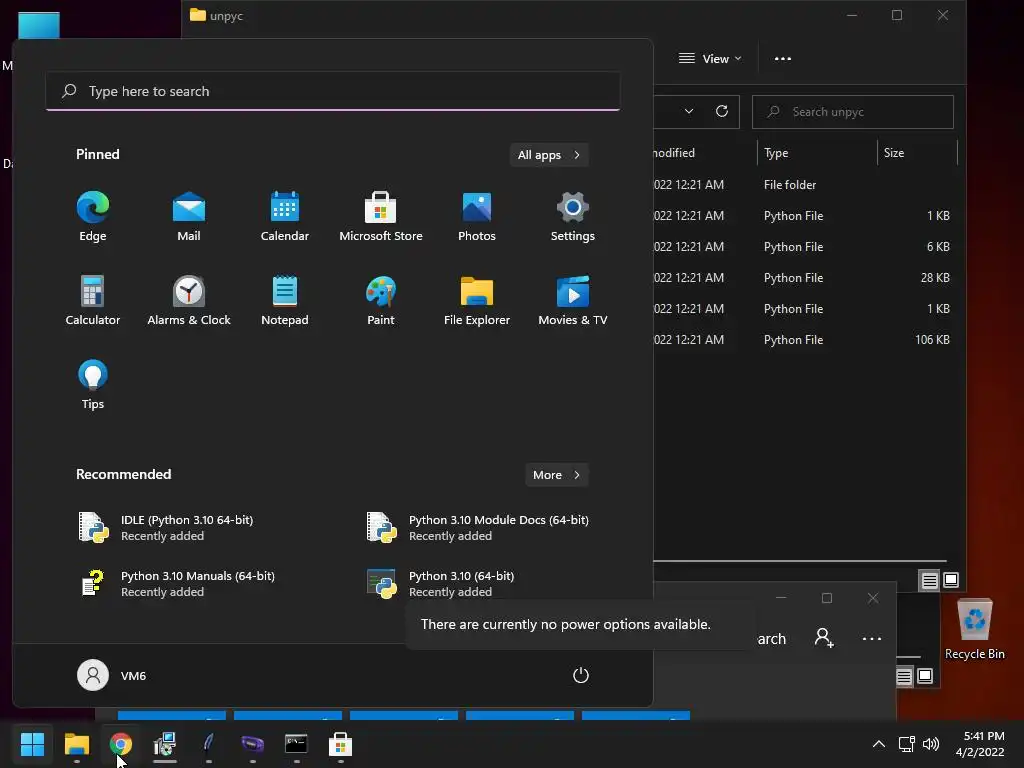Image resolution: width=1024 pixels, height=768 pixels.
Task: Open the Mail pinned app
Action: click(x=189, y=217)
